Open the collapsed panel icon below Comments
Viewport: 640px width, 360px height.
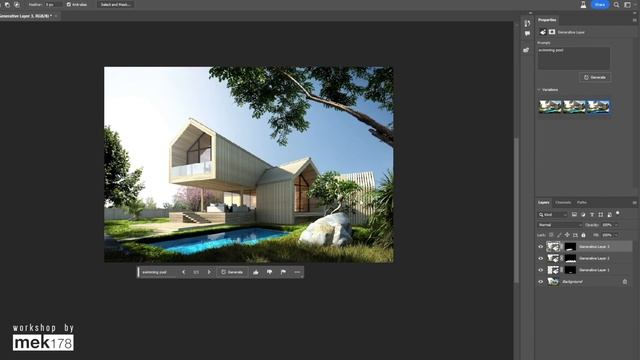[x=527, y=50]
